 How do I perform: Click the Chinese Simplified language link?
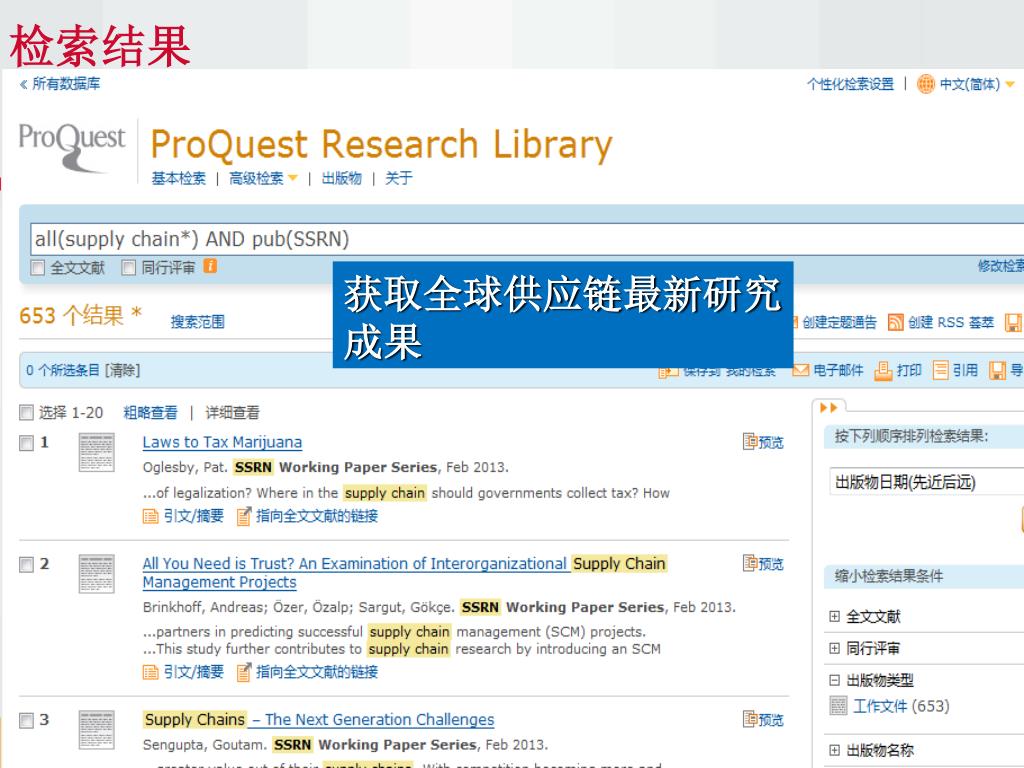[x=969, y=84]
